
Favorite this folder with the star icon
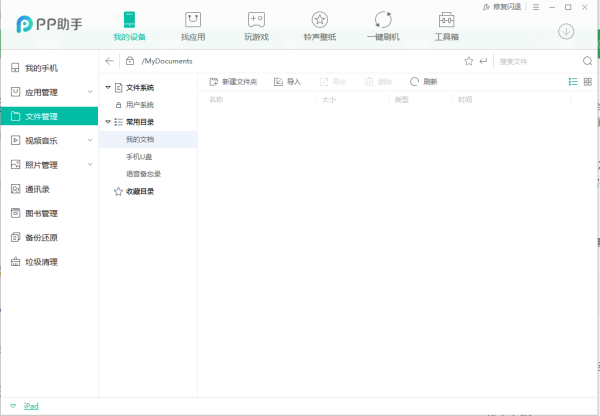[469, 61]
